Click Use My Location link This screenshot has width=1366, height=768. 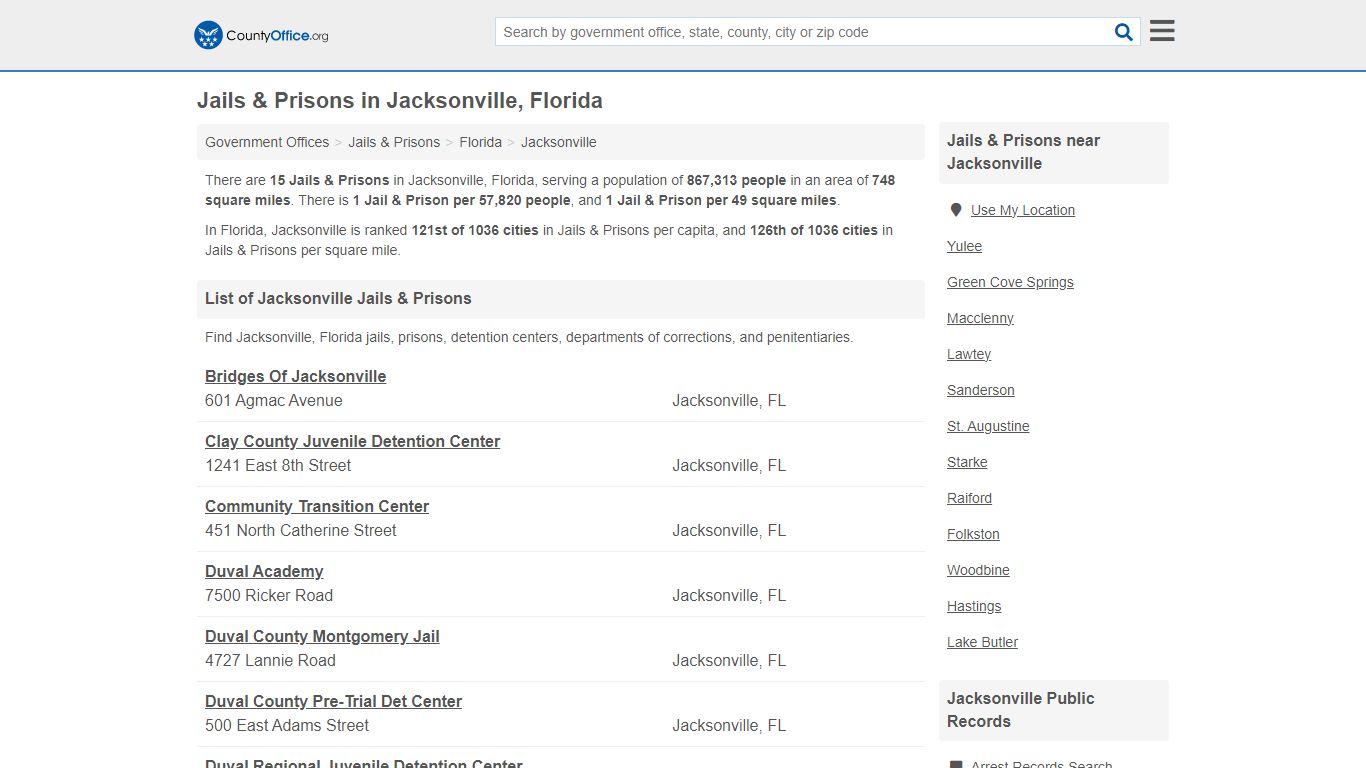[x=1023, y=210]
